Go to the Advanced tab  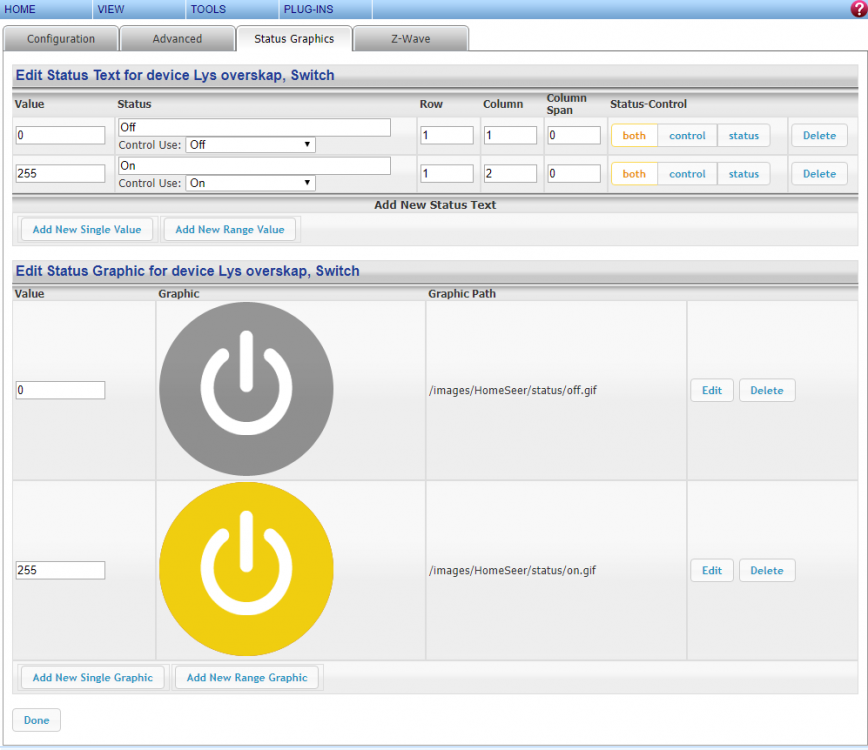(x=177, y=39)
